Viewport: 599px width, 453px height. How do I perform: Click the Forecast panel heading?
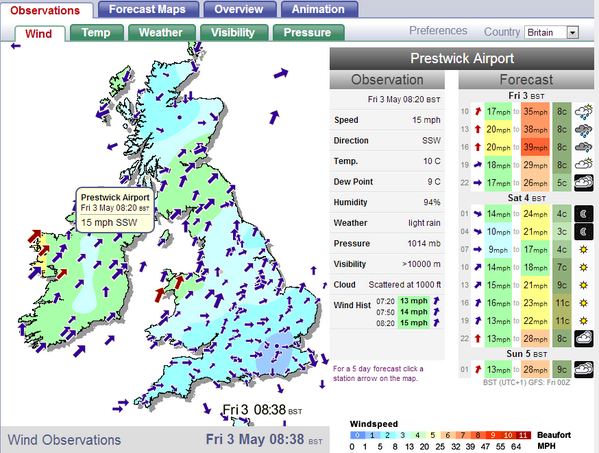tap(526, 79)
